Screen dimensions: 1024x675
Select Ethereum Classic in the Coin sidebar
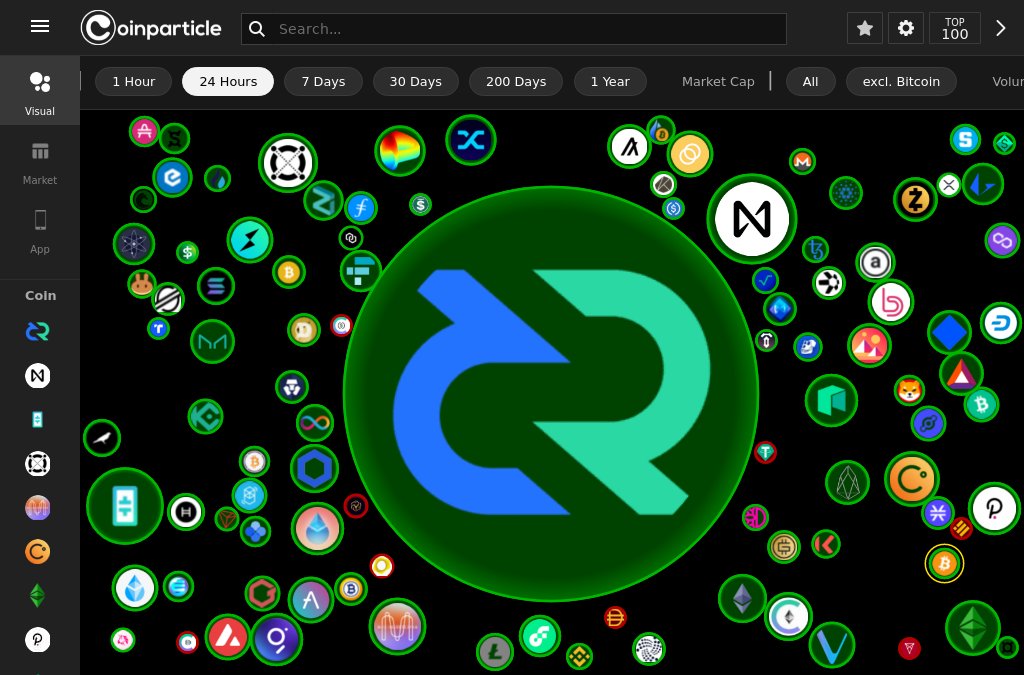click(x=37, y=595)
